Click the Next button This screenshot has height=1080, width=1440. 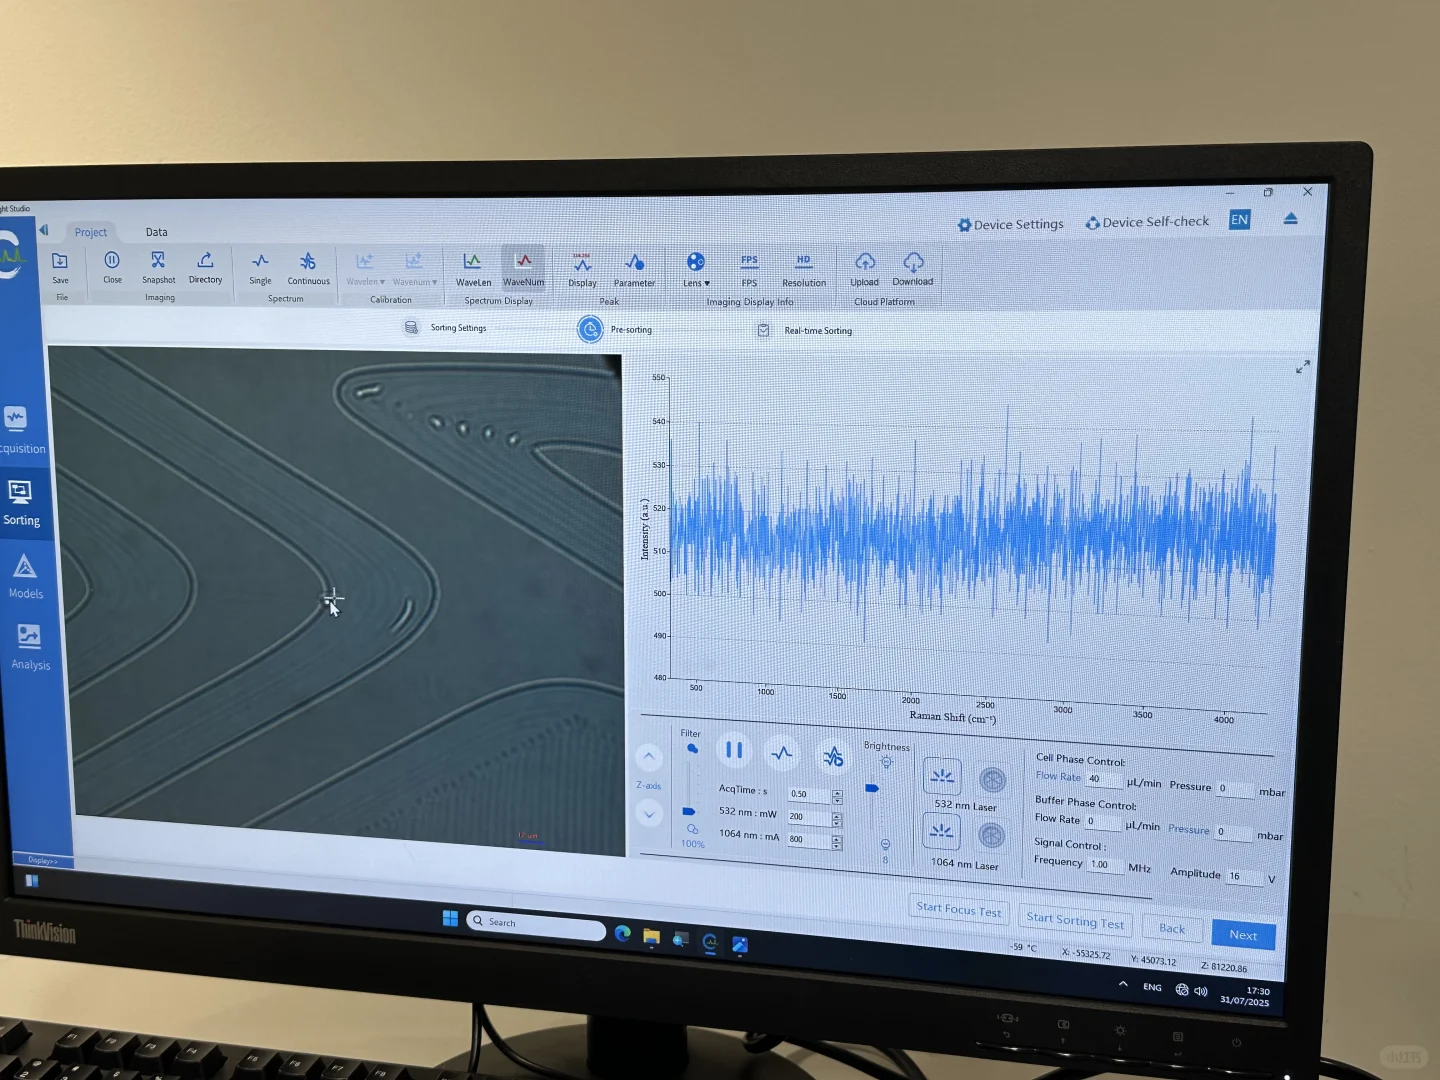[x=1243, y=935]
